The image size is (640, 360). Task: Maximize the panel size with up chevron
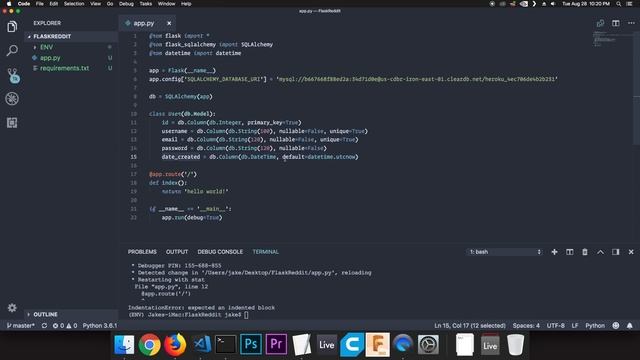[x=600, y=252]
